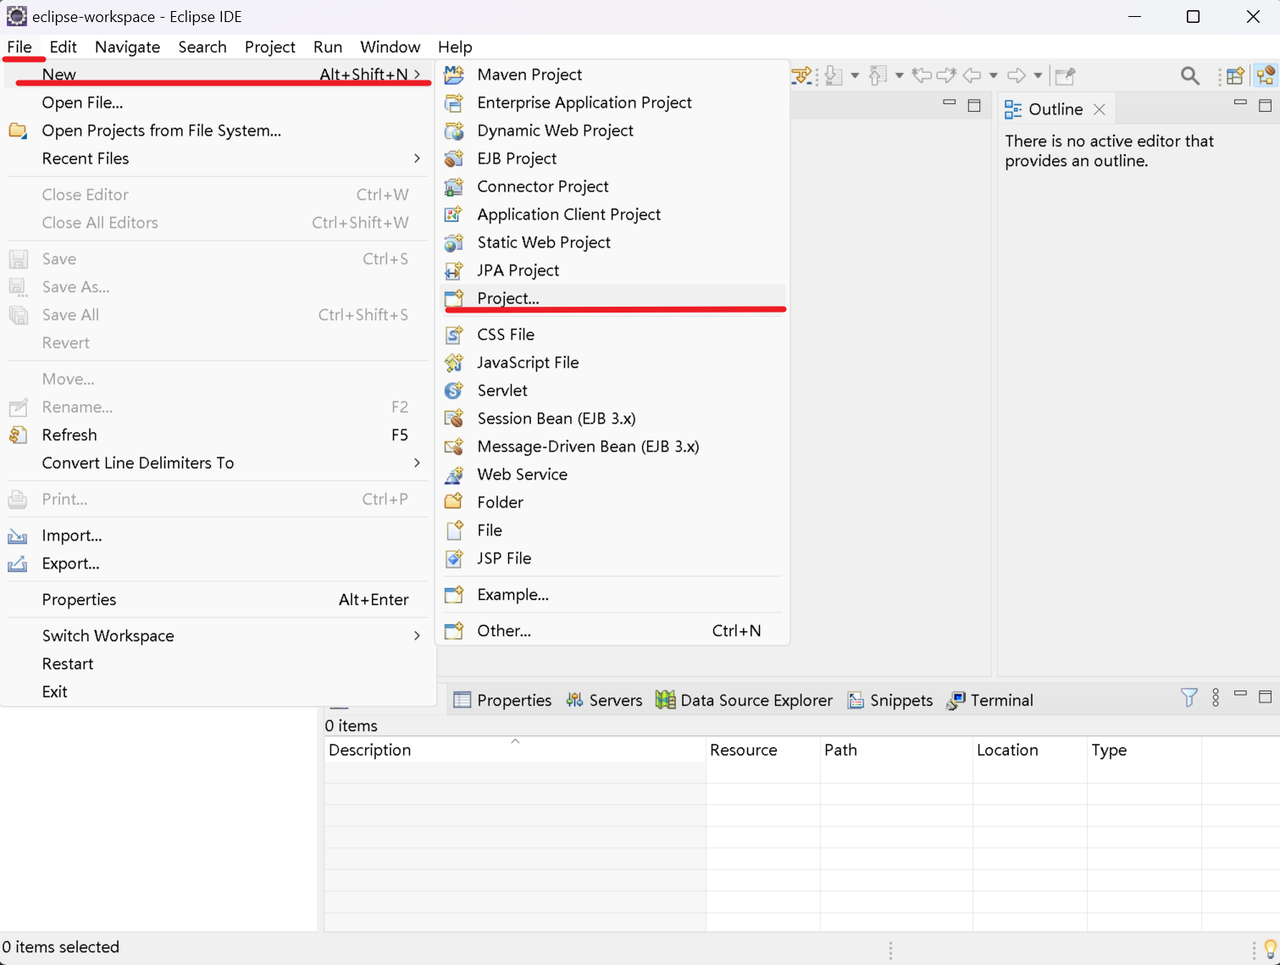Click the Pin Editor toolbar icon
This screenshot has height=965, width=1280.
pos(1065,75)
